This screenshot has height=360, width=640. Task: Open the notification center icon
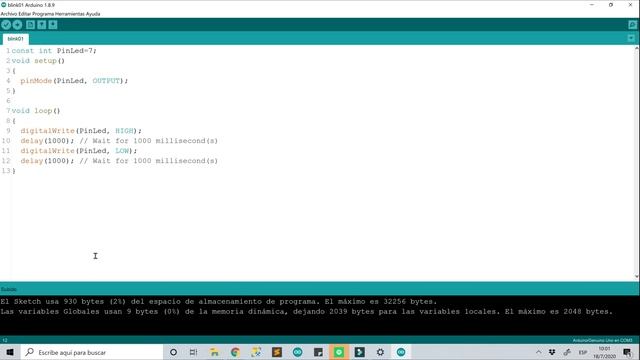tap(628, 352)
